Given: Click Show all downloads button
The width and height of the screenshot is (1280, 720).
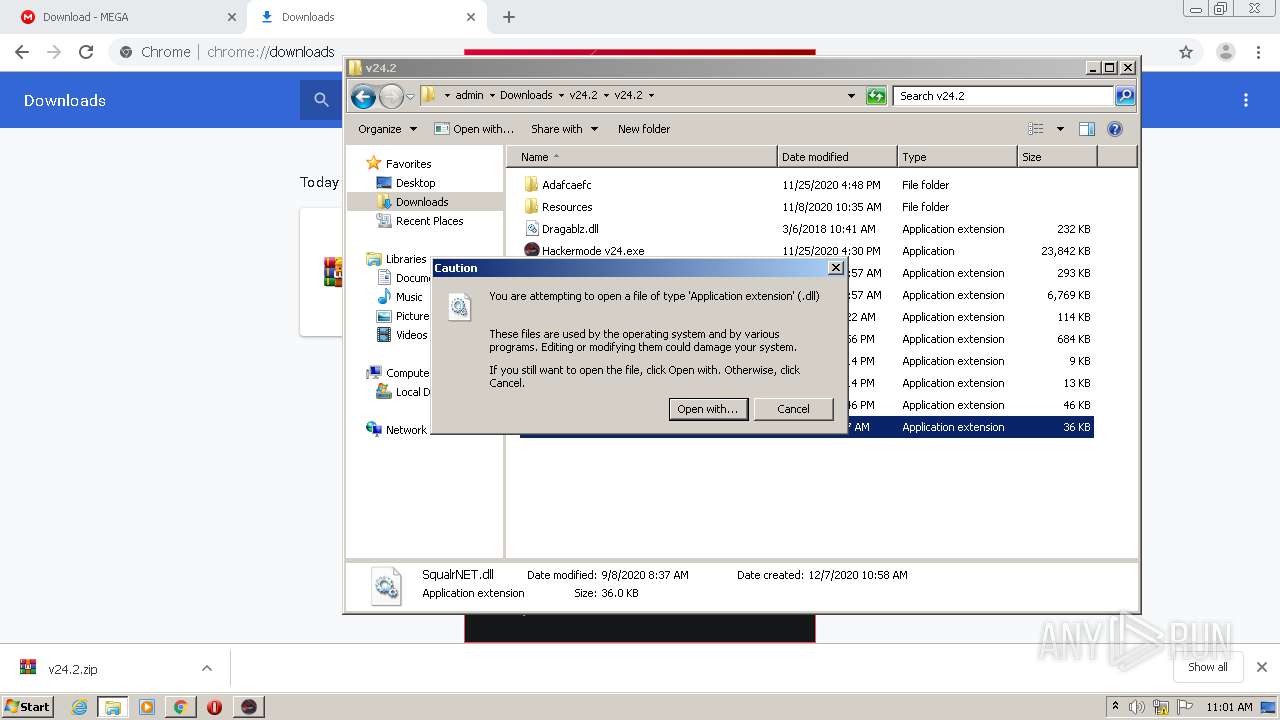Looking at the screenshot, I should (x=1207, y=667).
